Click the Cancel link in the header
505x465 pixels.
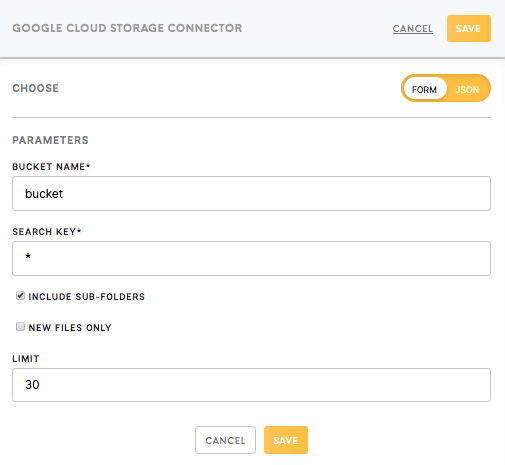point(412,29)
